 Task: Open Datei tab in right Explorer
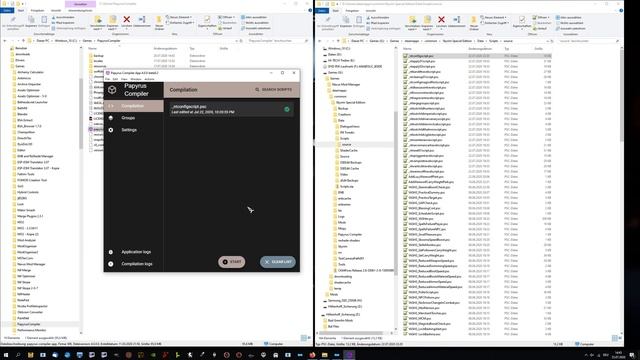pyautogui.click(x=322, y=10)
